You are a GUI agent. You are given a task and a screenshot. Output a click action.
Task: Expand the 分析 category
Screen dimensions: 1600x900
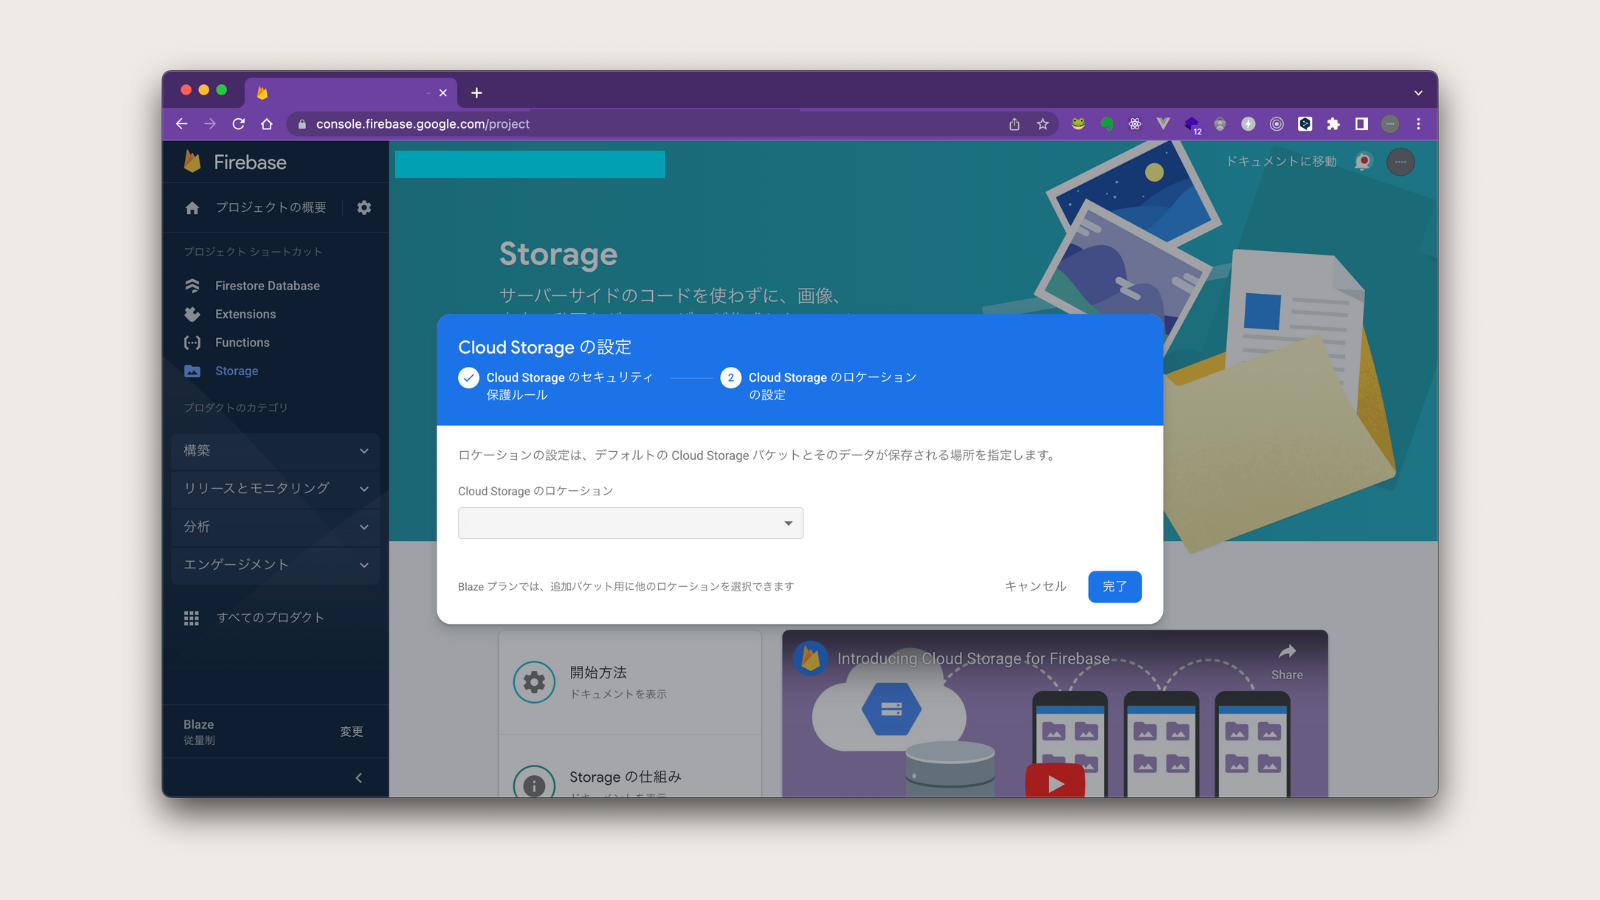click(x=275, y=527)
